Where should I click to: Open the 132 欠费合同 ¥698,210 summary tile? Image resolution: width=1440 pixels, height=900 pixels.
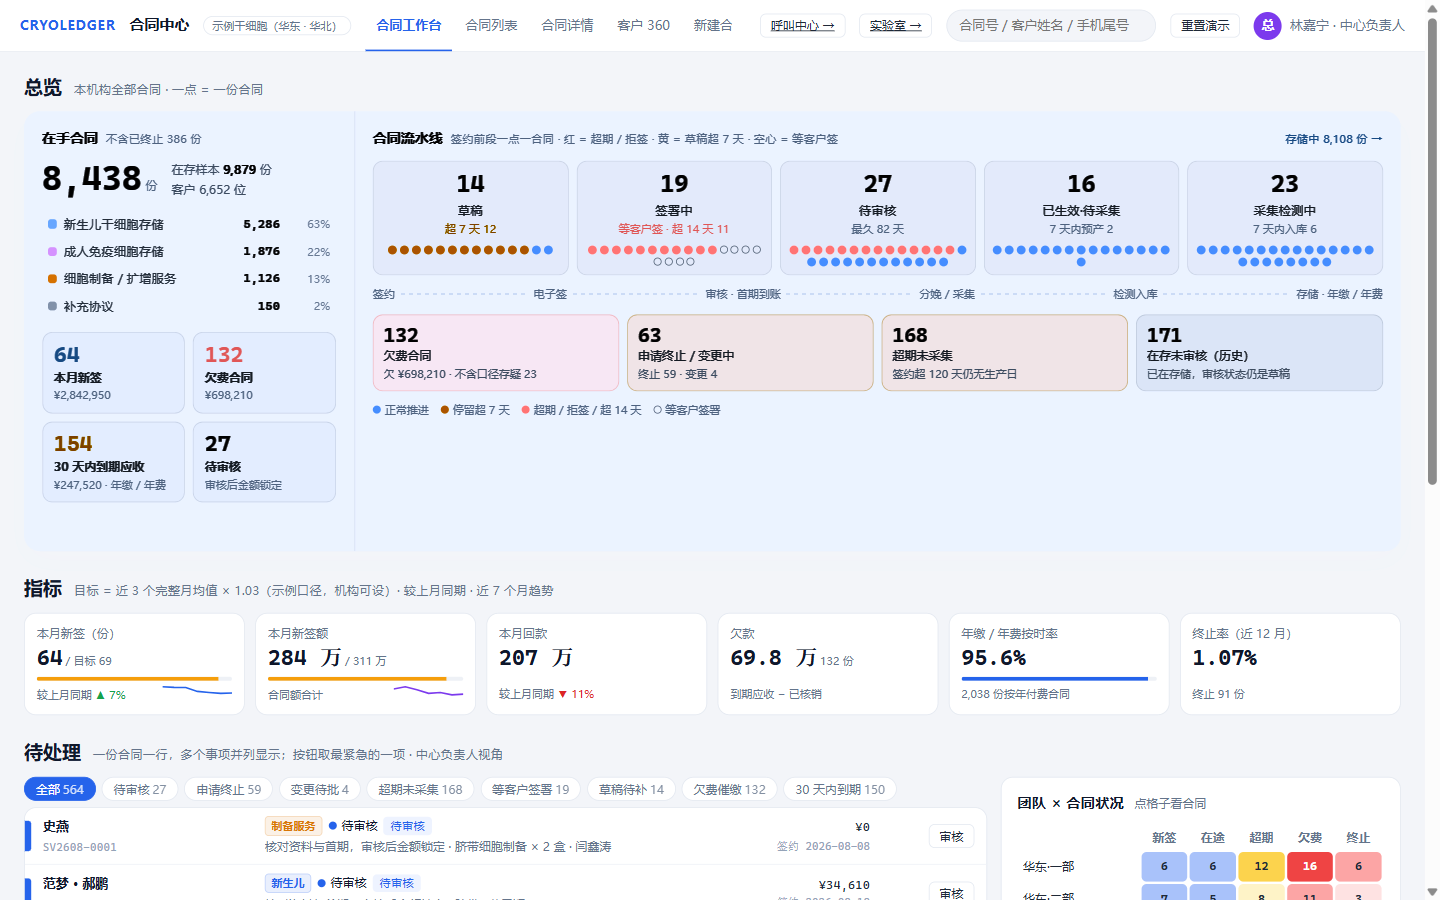tap(264, 373)
